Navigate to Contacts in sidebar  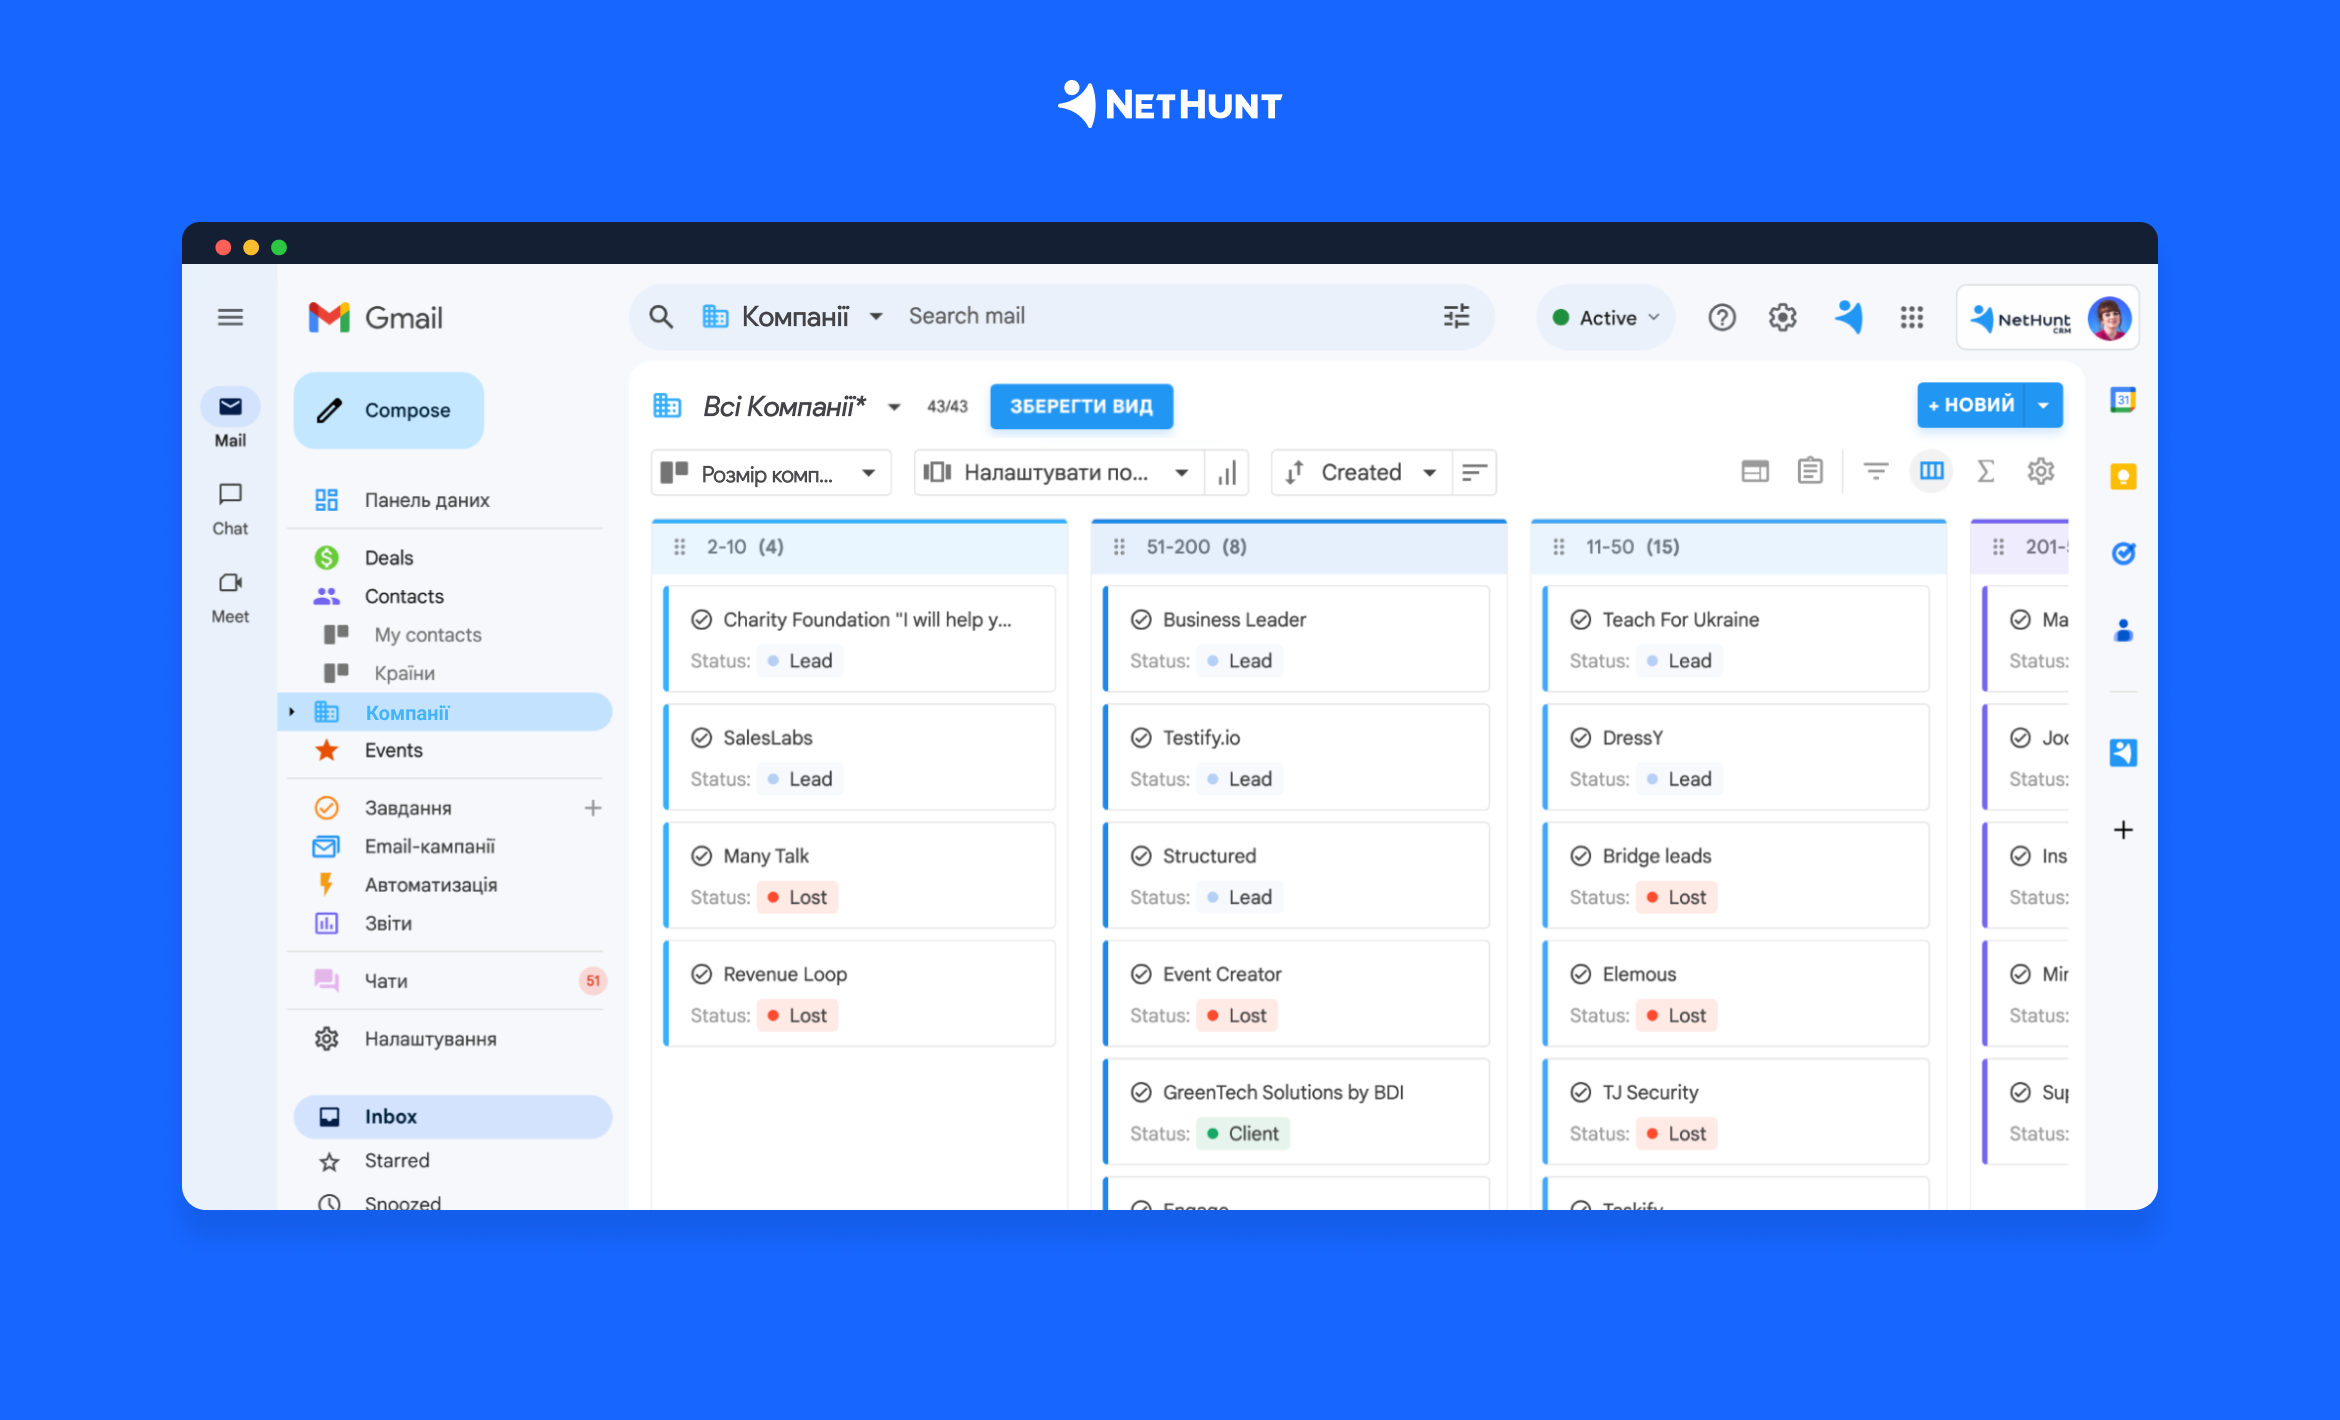404,595
